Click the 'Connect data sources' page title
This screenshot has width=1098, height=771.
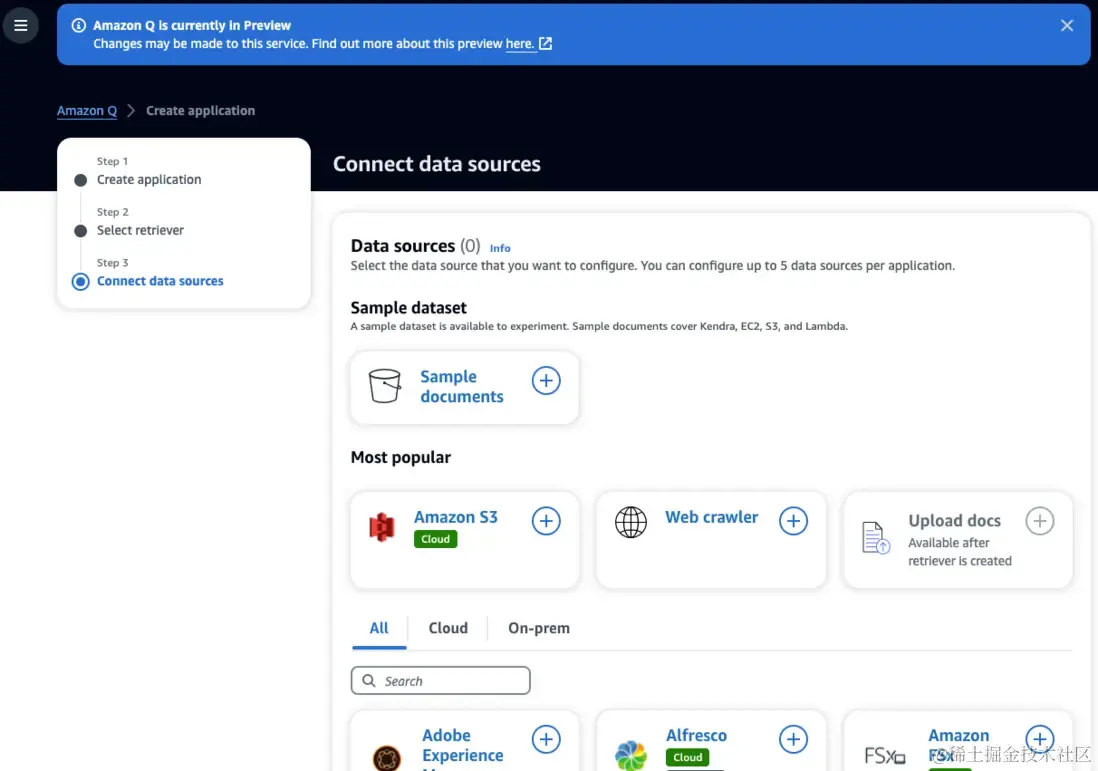[436, 164]
